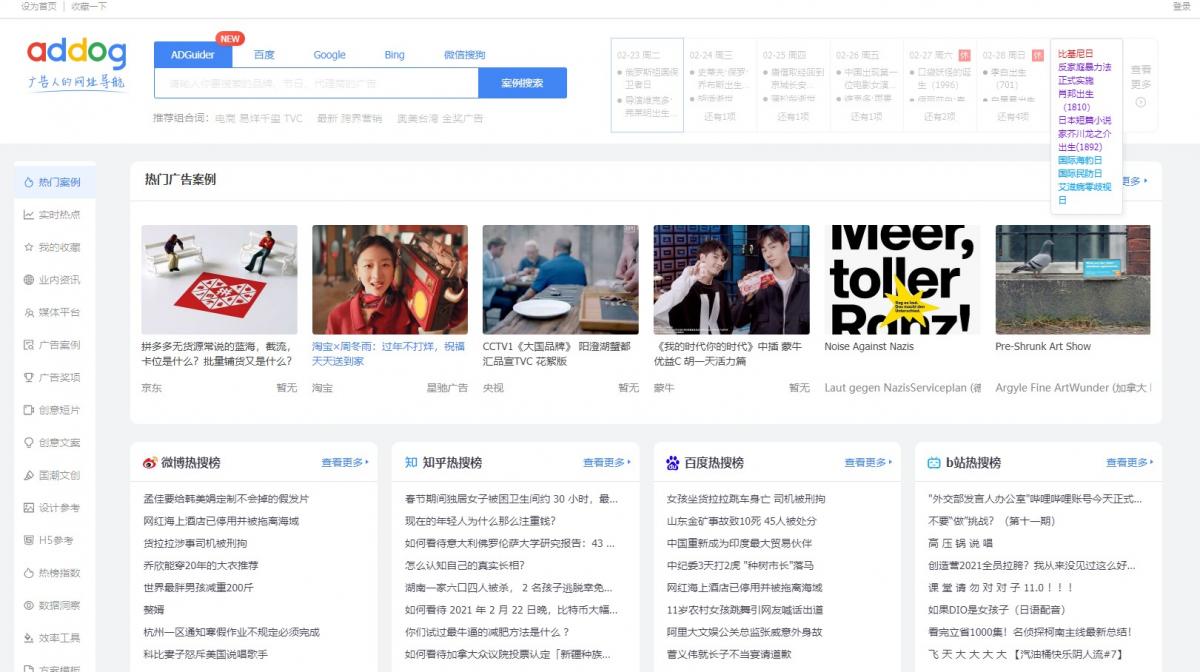The image size is (1200, 672).
Task: Open 实时热点 chart icon in sidebar
Action: pyautogui.click(x=29, y=215)
